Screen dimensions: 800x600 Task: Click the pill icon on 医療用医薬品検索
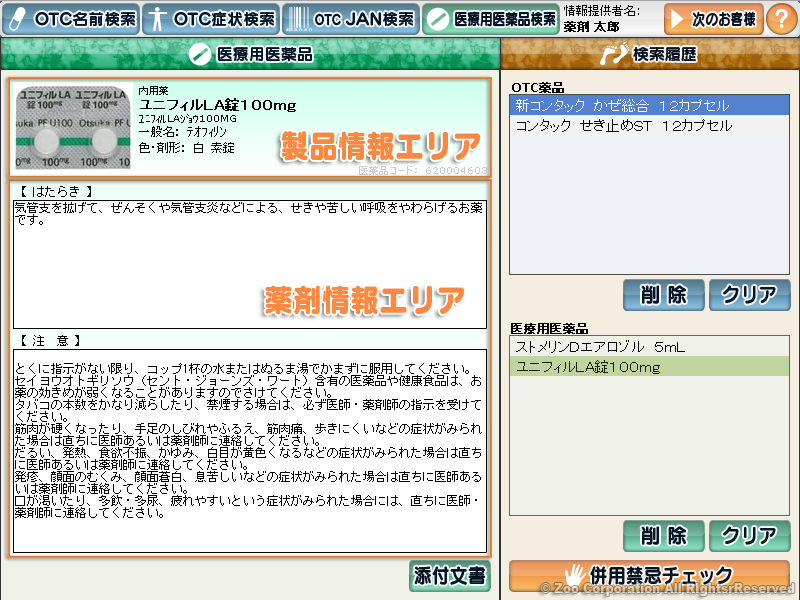click(438, 20)
